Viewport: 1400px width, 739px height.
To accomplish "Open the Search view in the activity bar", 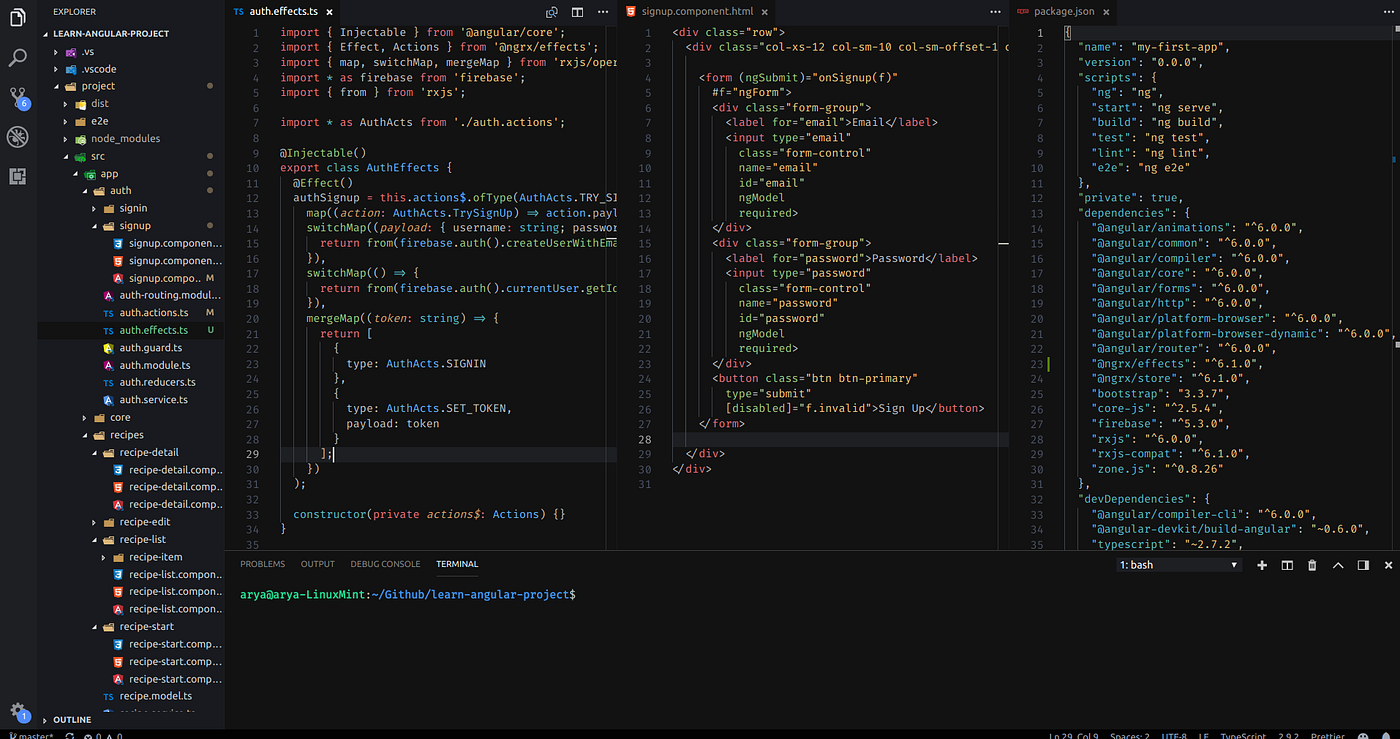I will 17,56.
